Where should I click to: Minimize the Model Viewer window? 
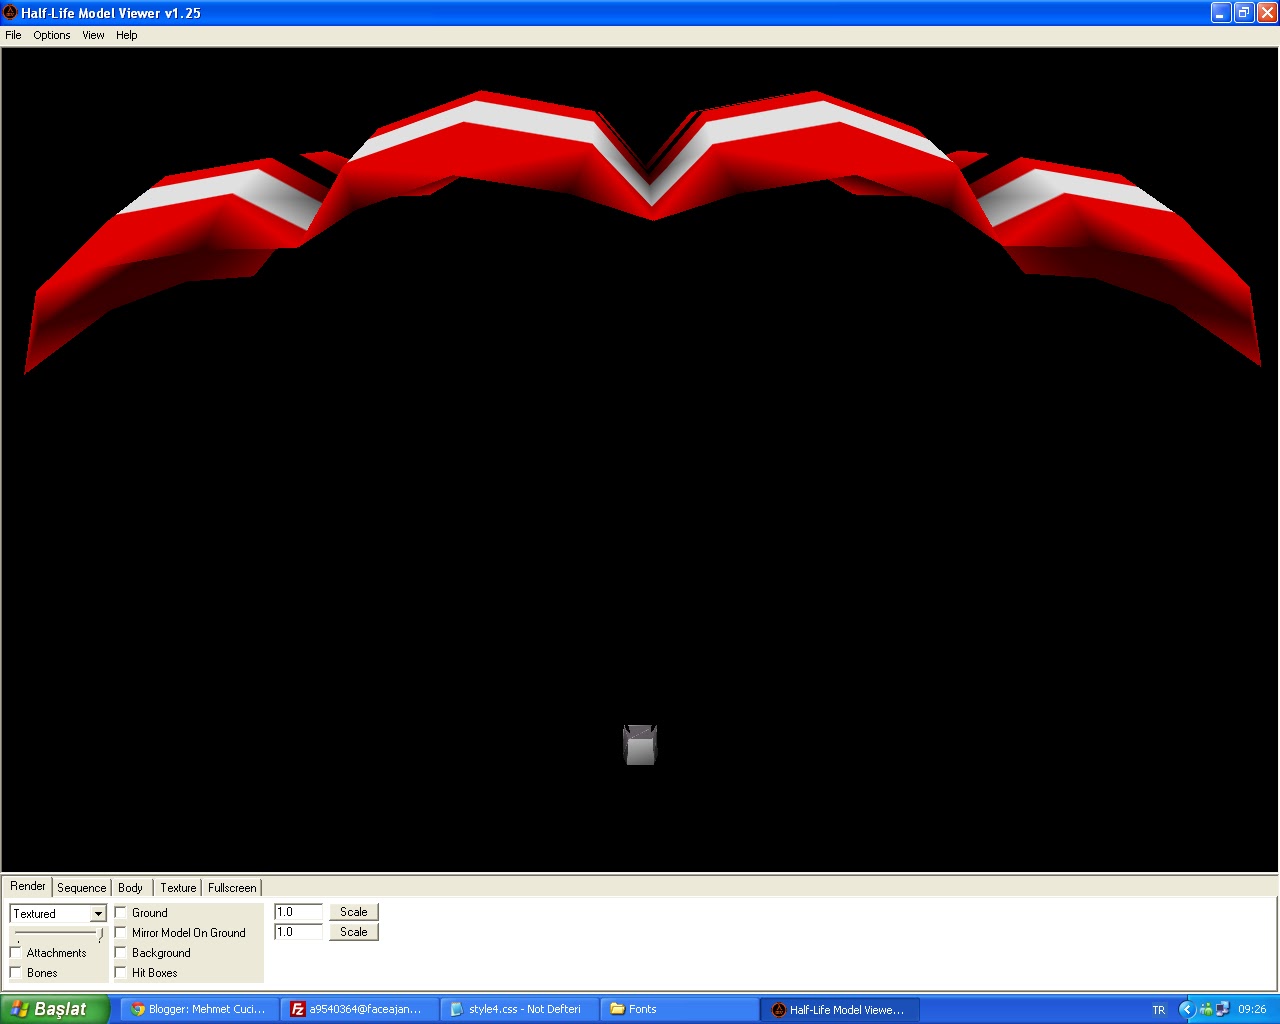point(1221,12)
